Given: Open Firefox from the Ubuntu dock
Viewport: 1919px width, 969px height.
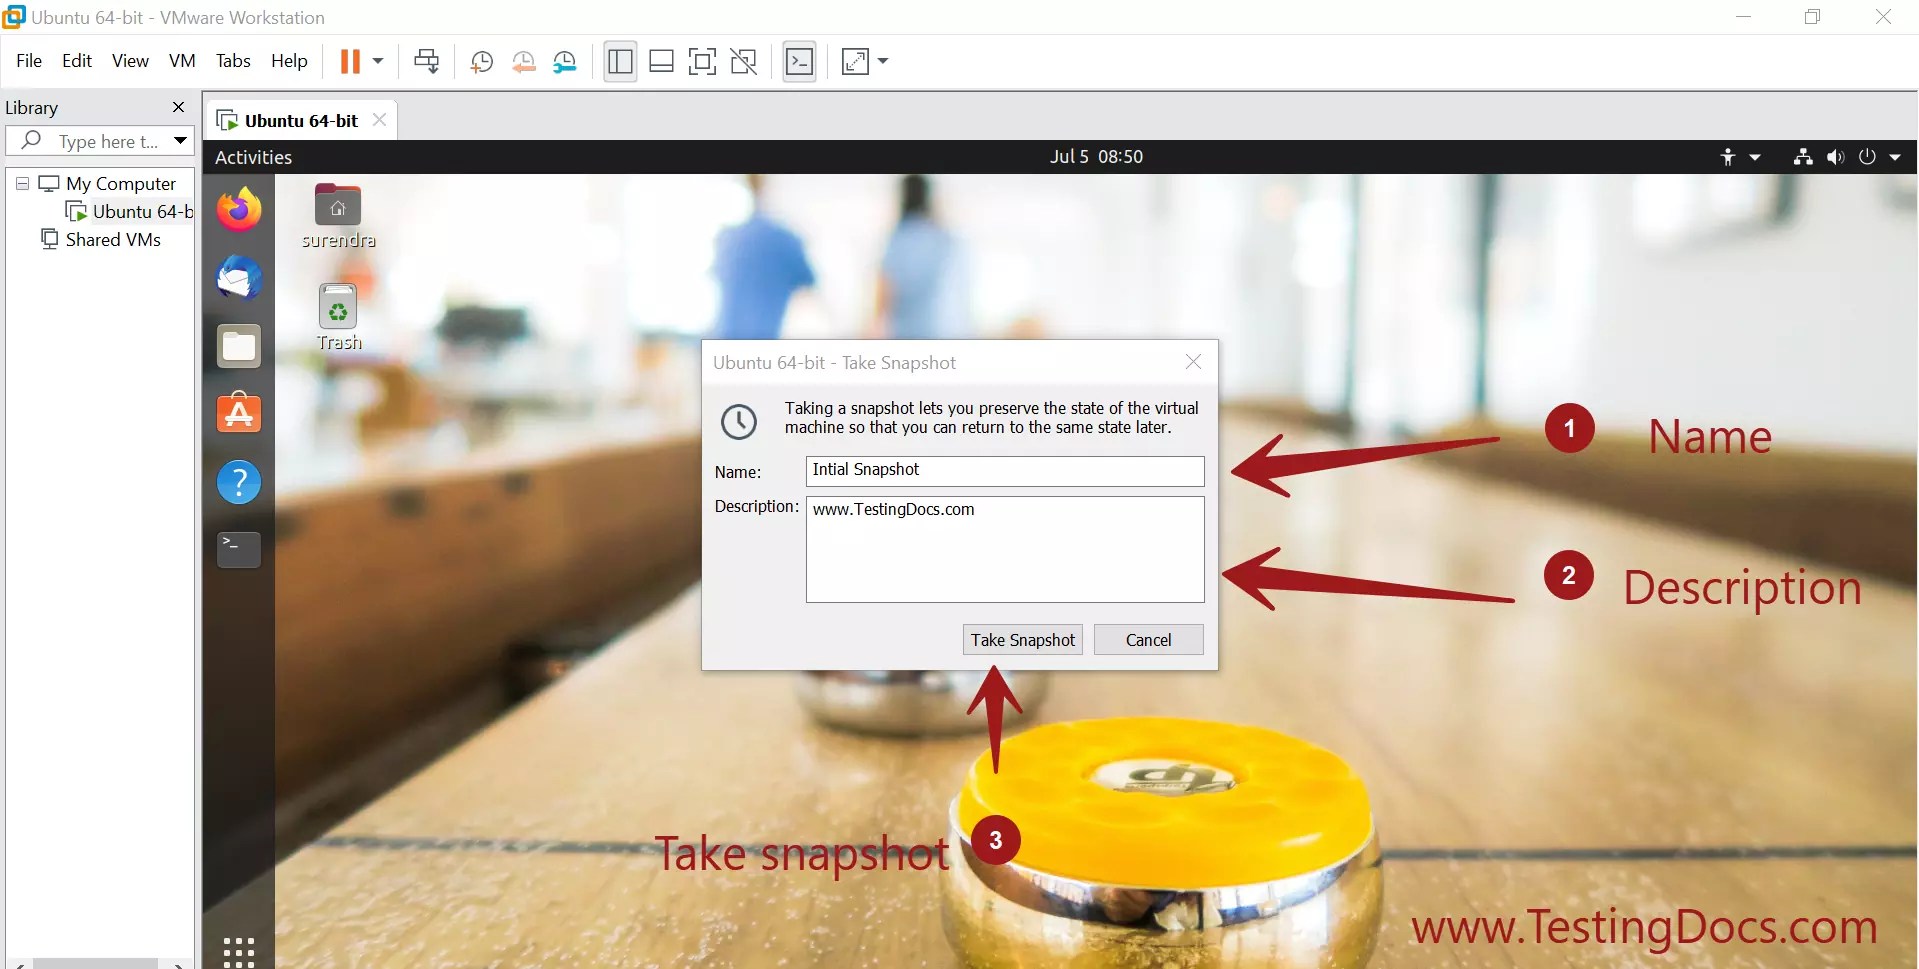Looking at the screenshot, I should click(x=238, y=210).
